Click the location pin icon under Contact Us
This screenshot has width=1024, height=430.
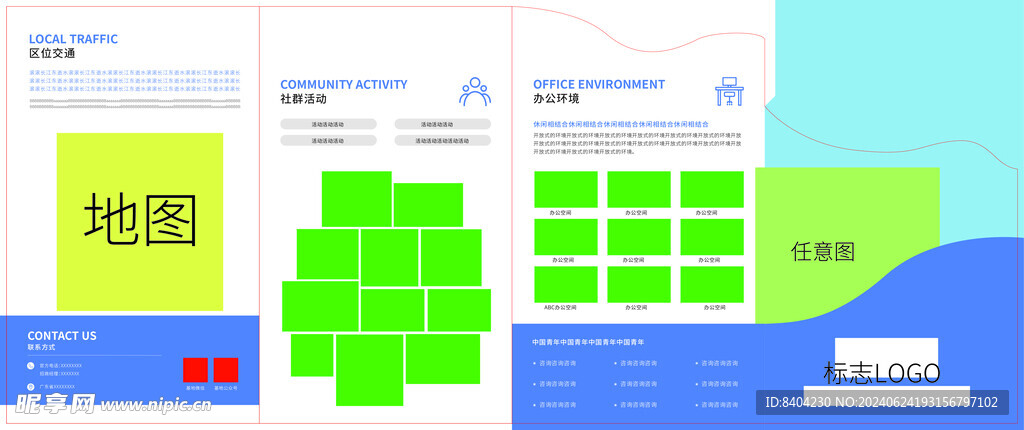tap(31, 386)
